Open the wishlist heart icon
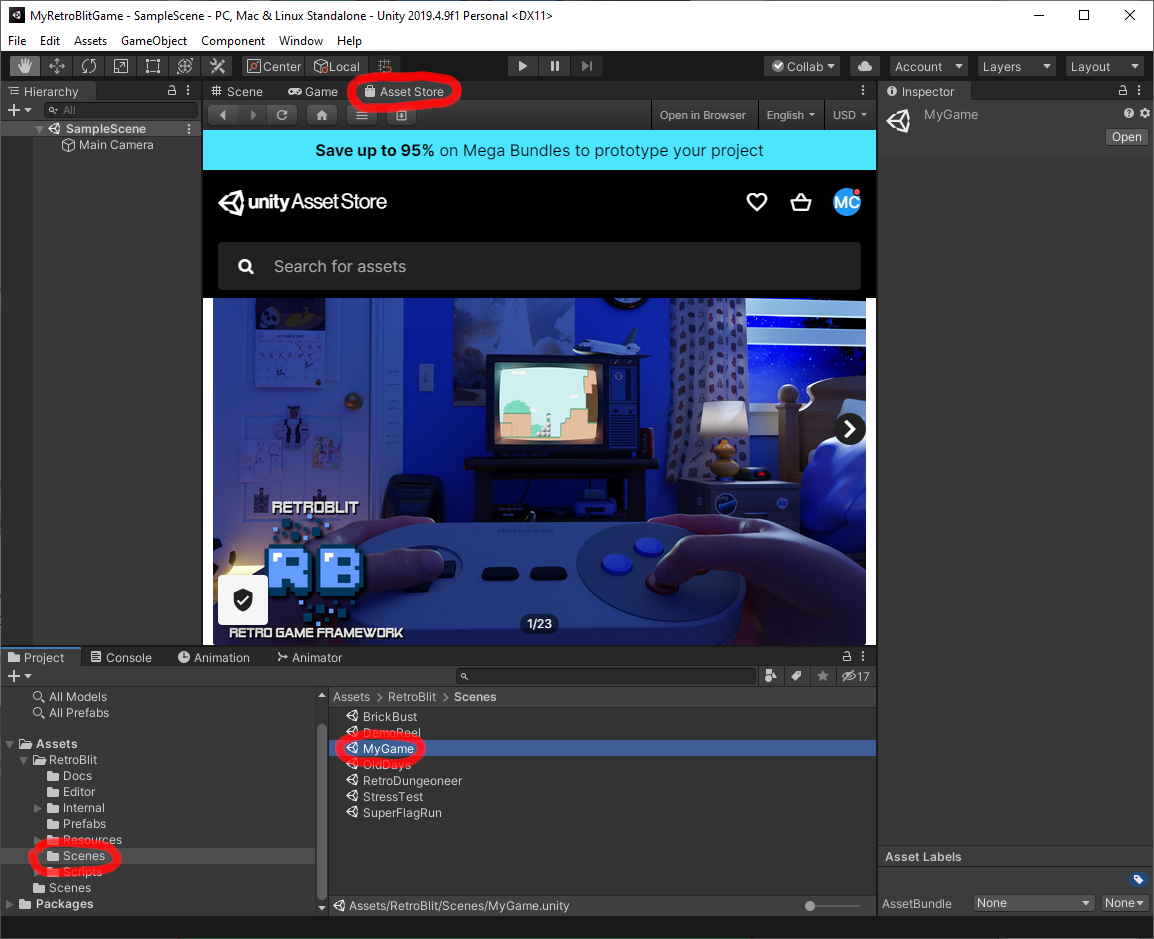The width and height of the screenshot is (1154, 939). (x=757, y=202)
